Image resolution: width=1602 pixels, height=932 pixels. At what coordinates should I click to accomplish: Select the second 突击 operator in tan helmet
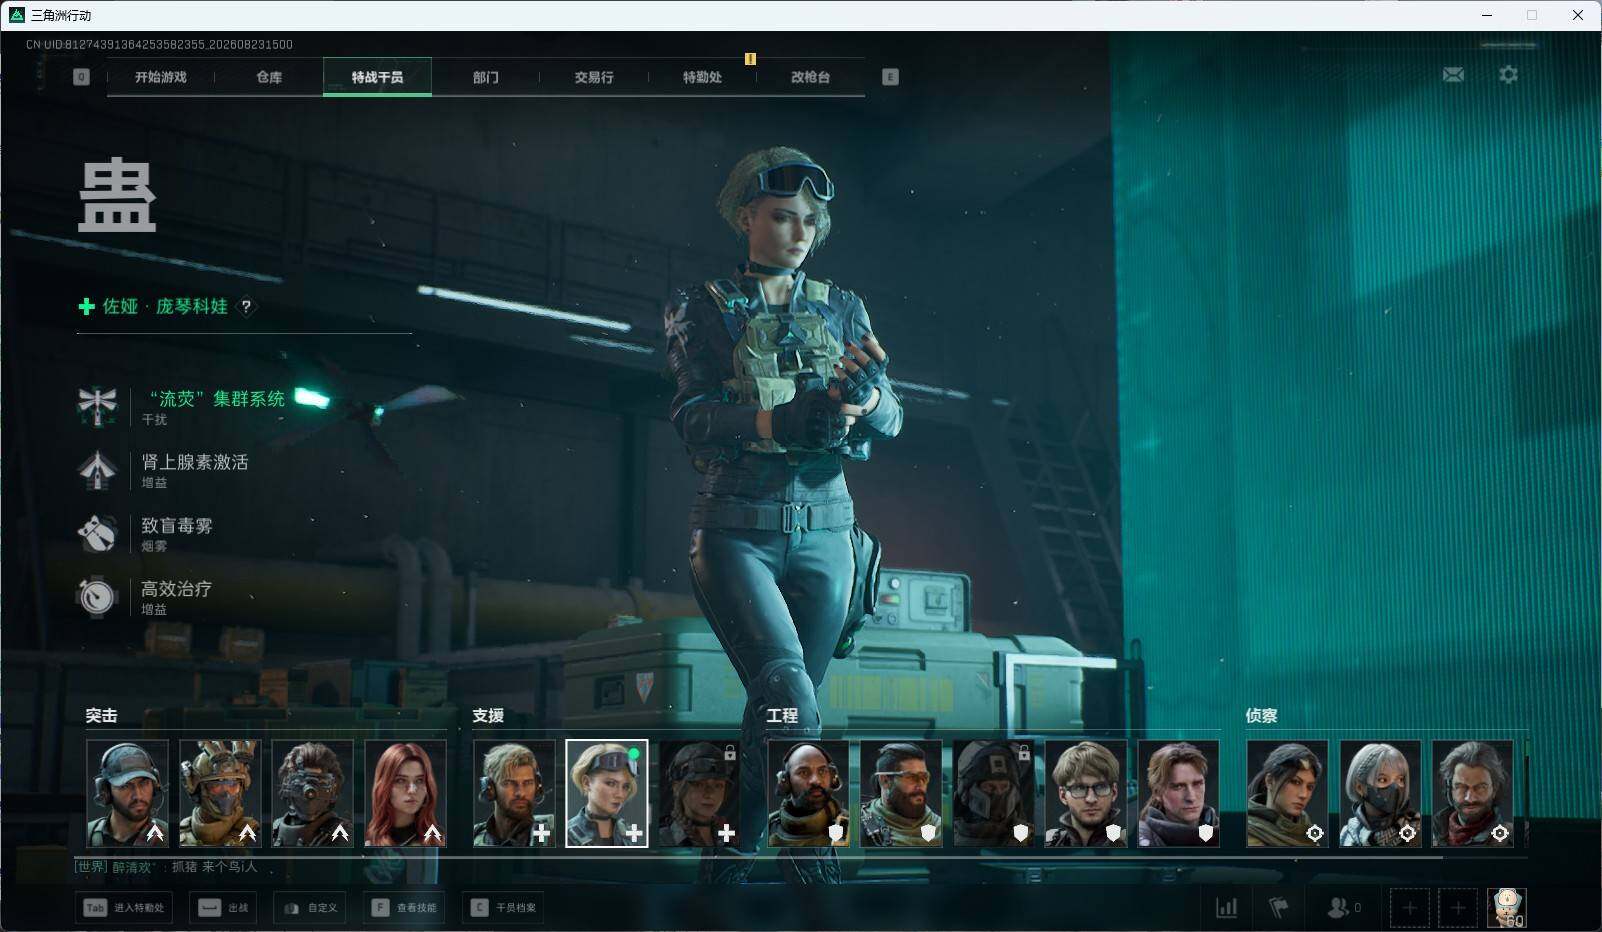tap(220, 793)
